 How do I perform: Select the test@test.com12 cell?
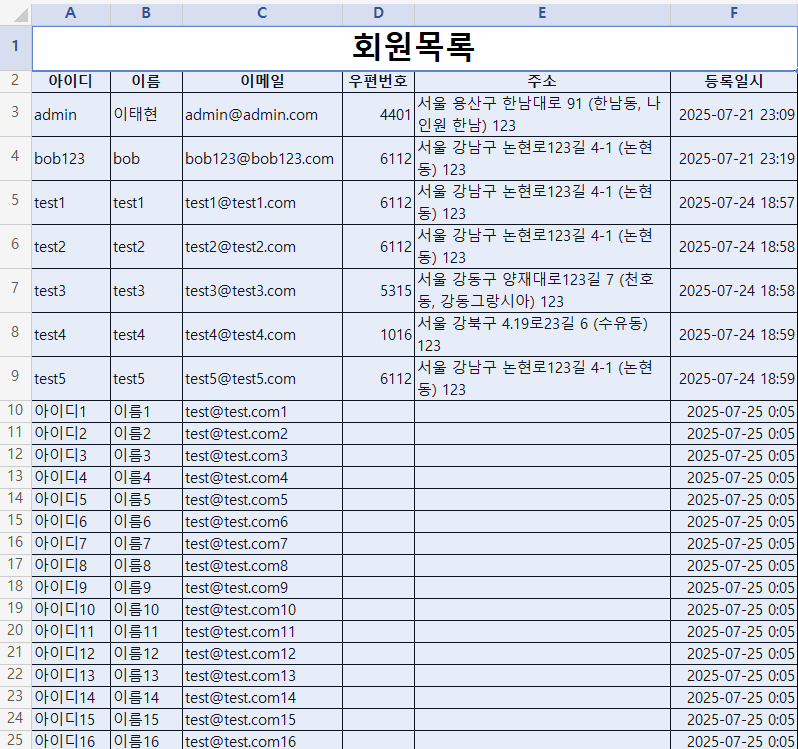click(x=262, y=653)
